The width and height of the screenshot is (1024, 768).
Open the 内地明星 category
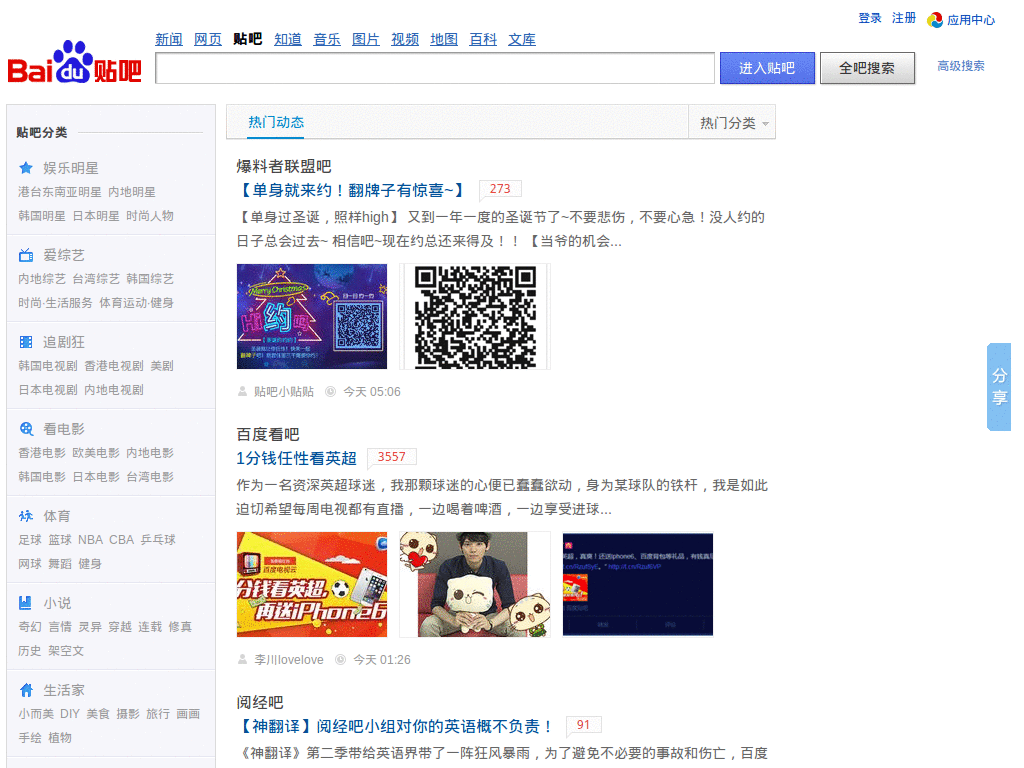[x=132, y=192]
